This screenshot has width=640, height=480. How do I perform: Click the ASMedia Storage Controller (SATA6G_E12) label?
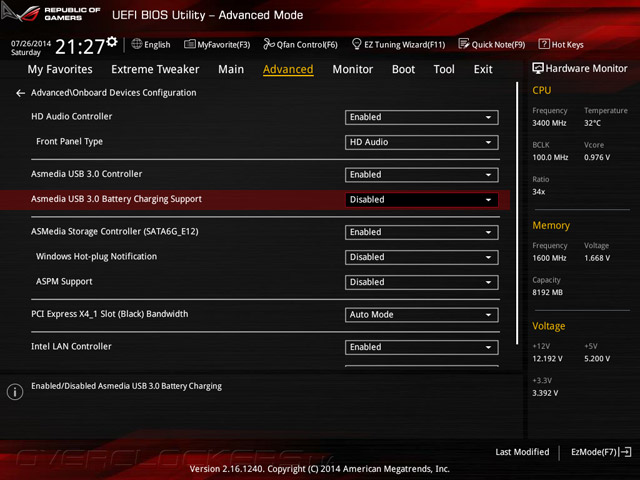tap(115, 231)
